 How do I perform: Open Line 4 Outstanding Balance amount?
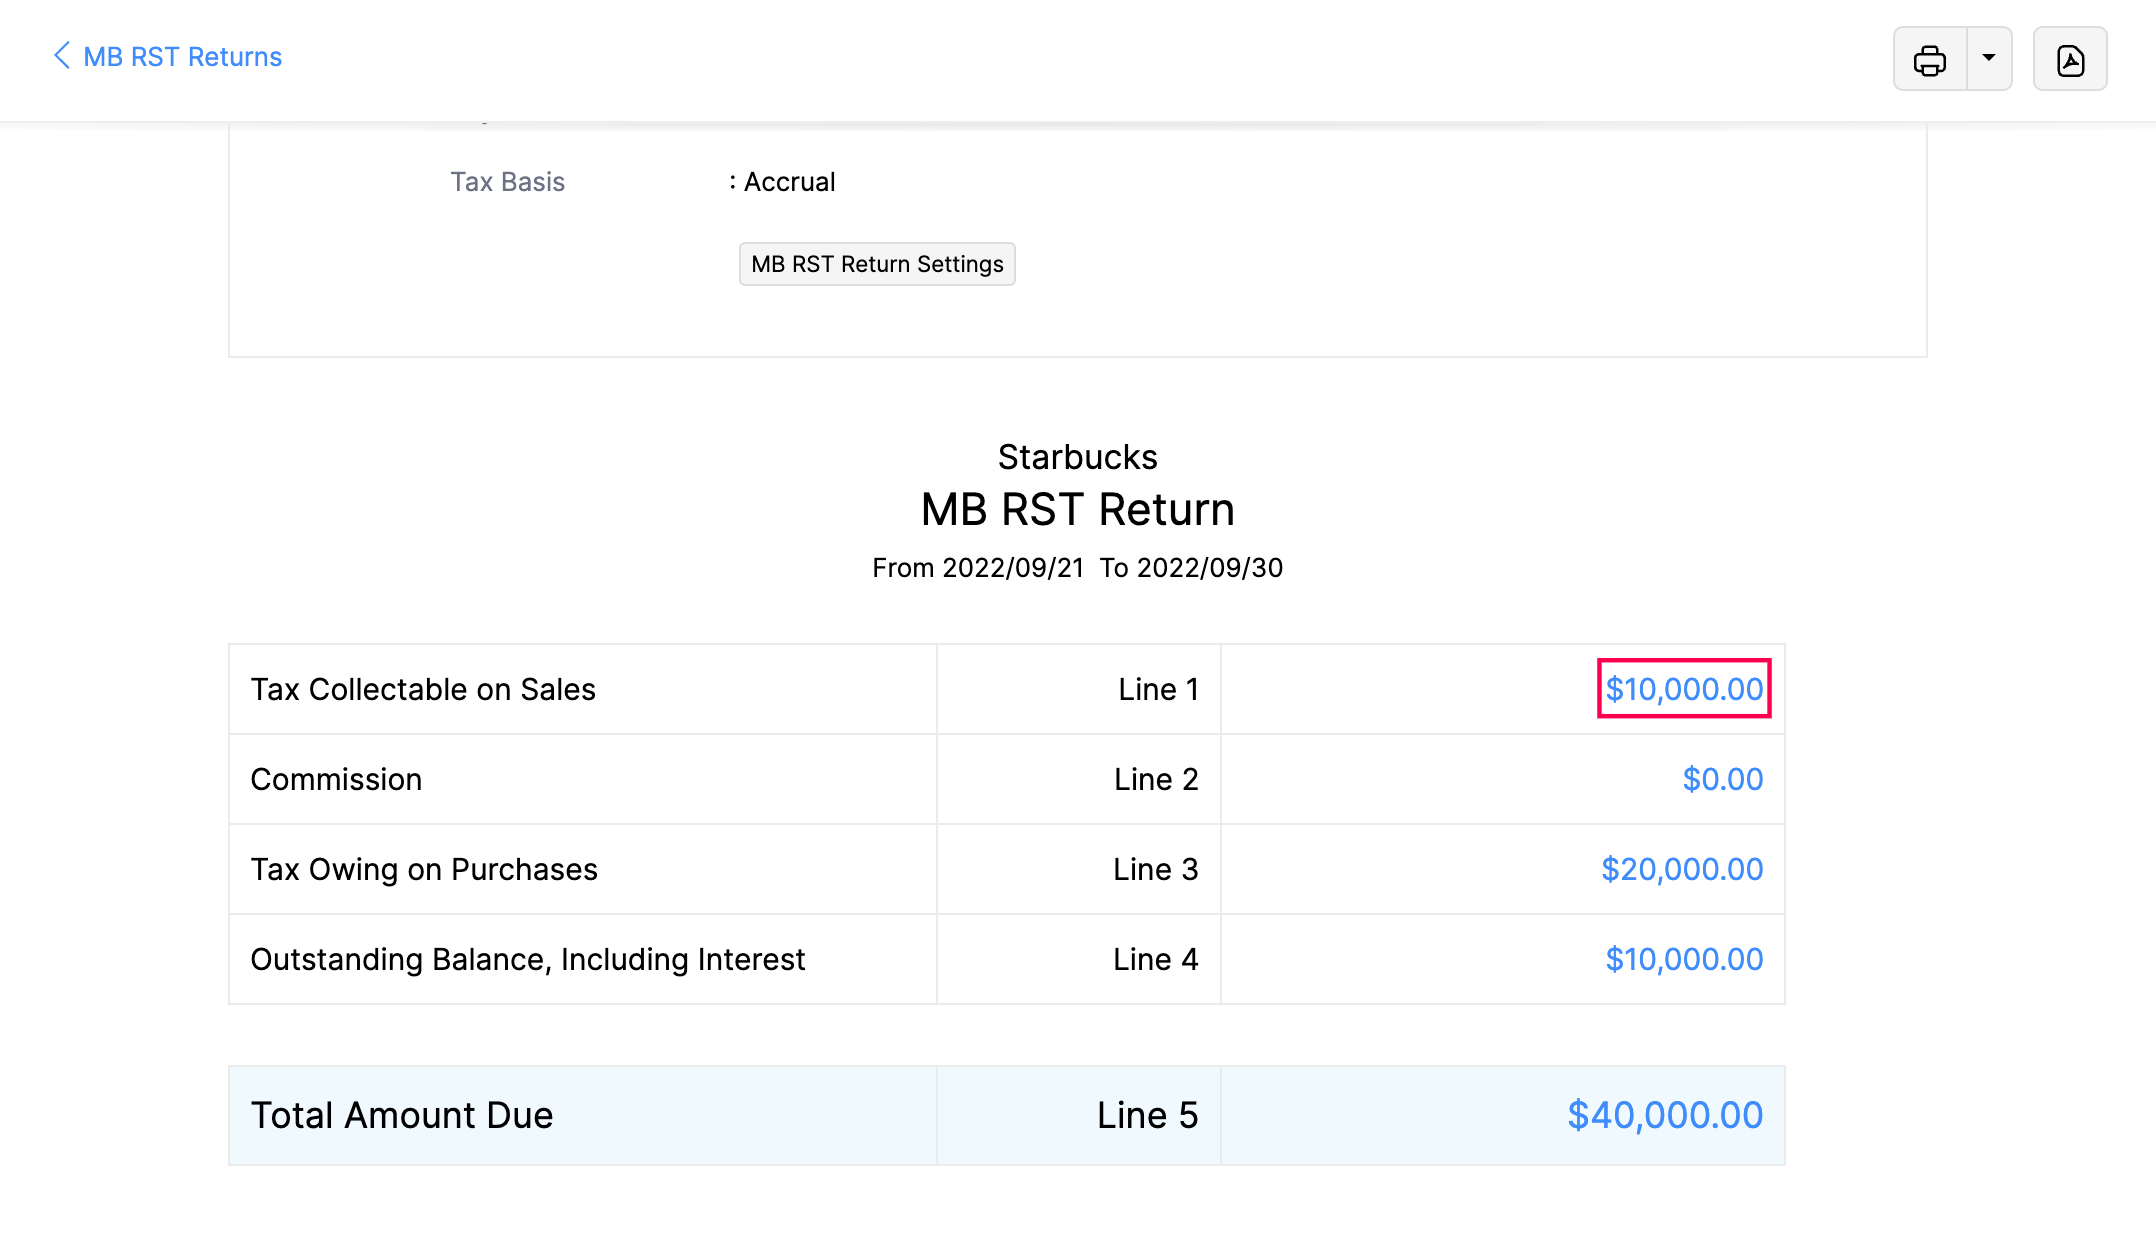1684,959
